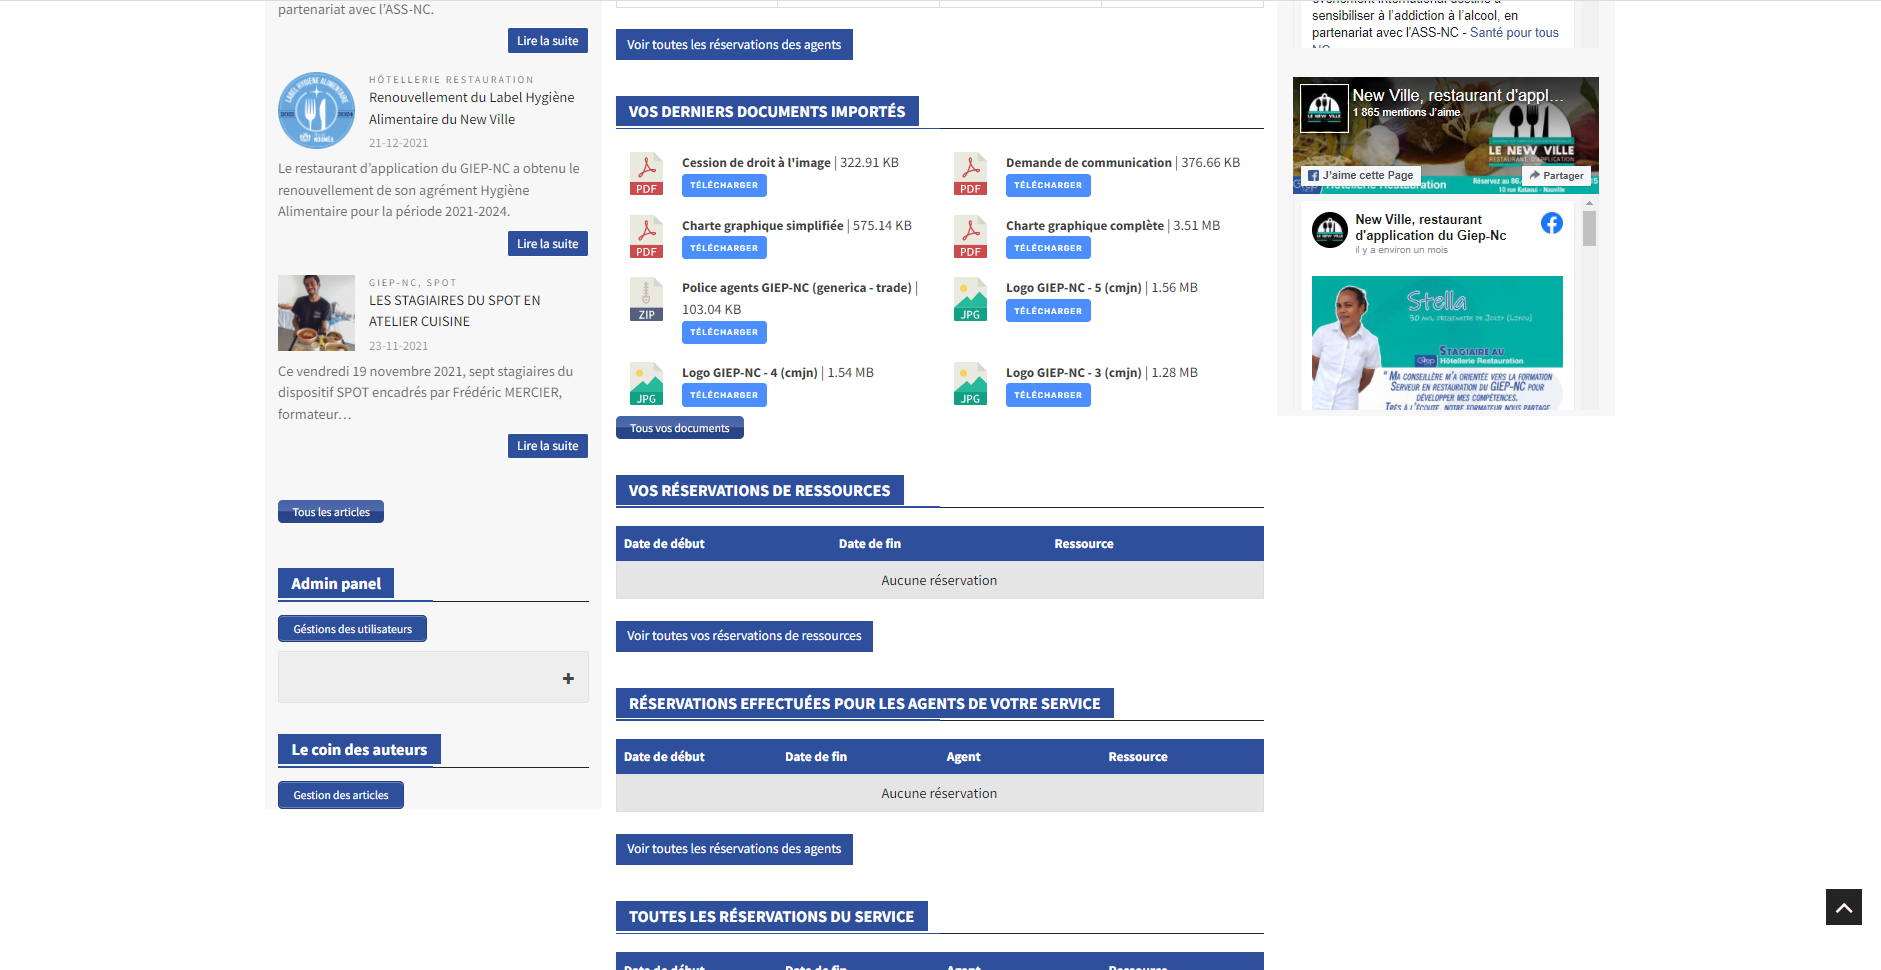The image size is (1881, 970).
Task: Open LES STAGIAIRES DU SPOT EN ATELIER CUISINE title
Action: click(455, 311)
